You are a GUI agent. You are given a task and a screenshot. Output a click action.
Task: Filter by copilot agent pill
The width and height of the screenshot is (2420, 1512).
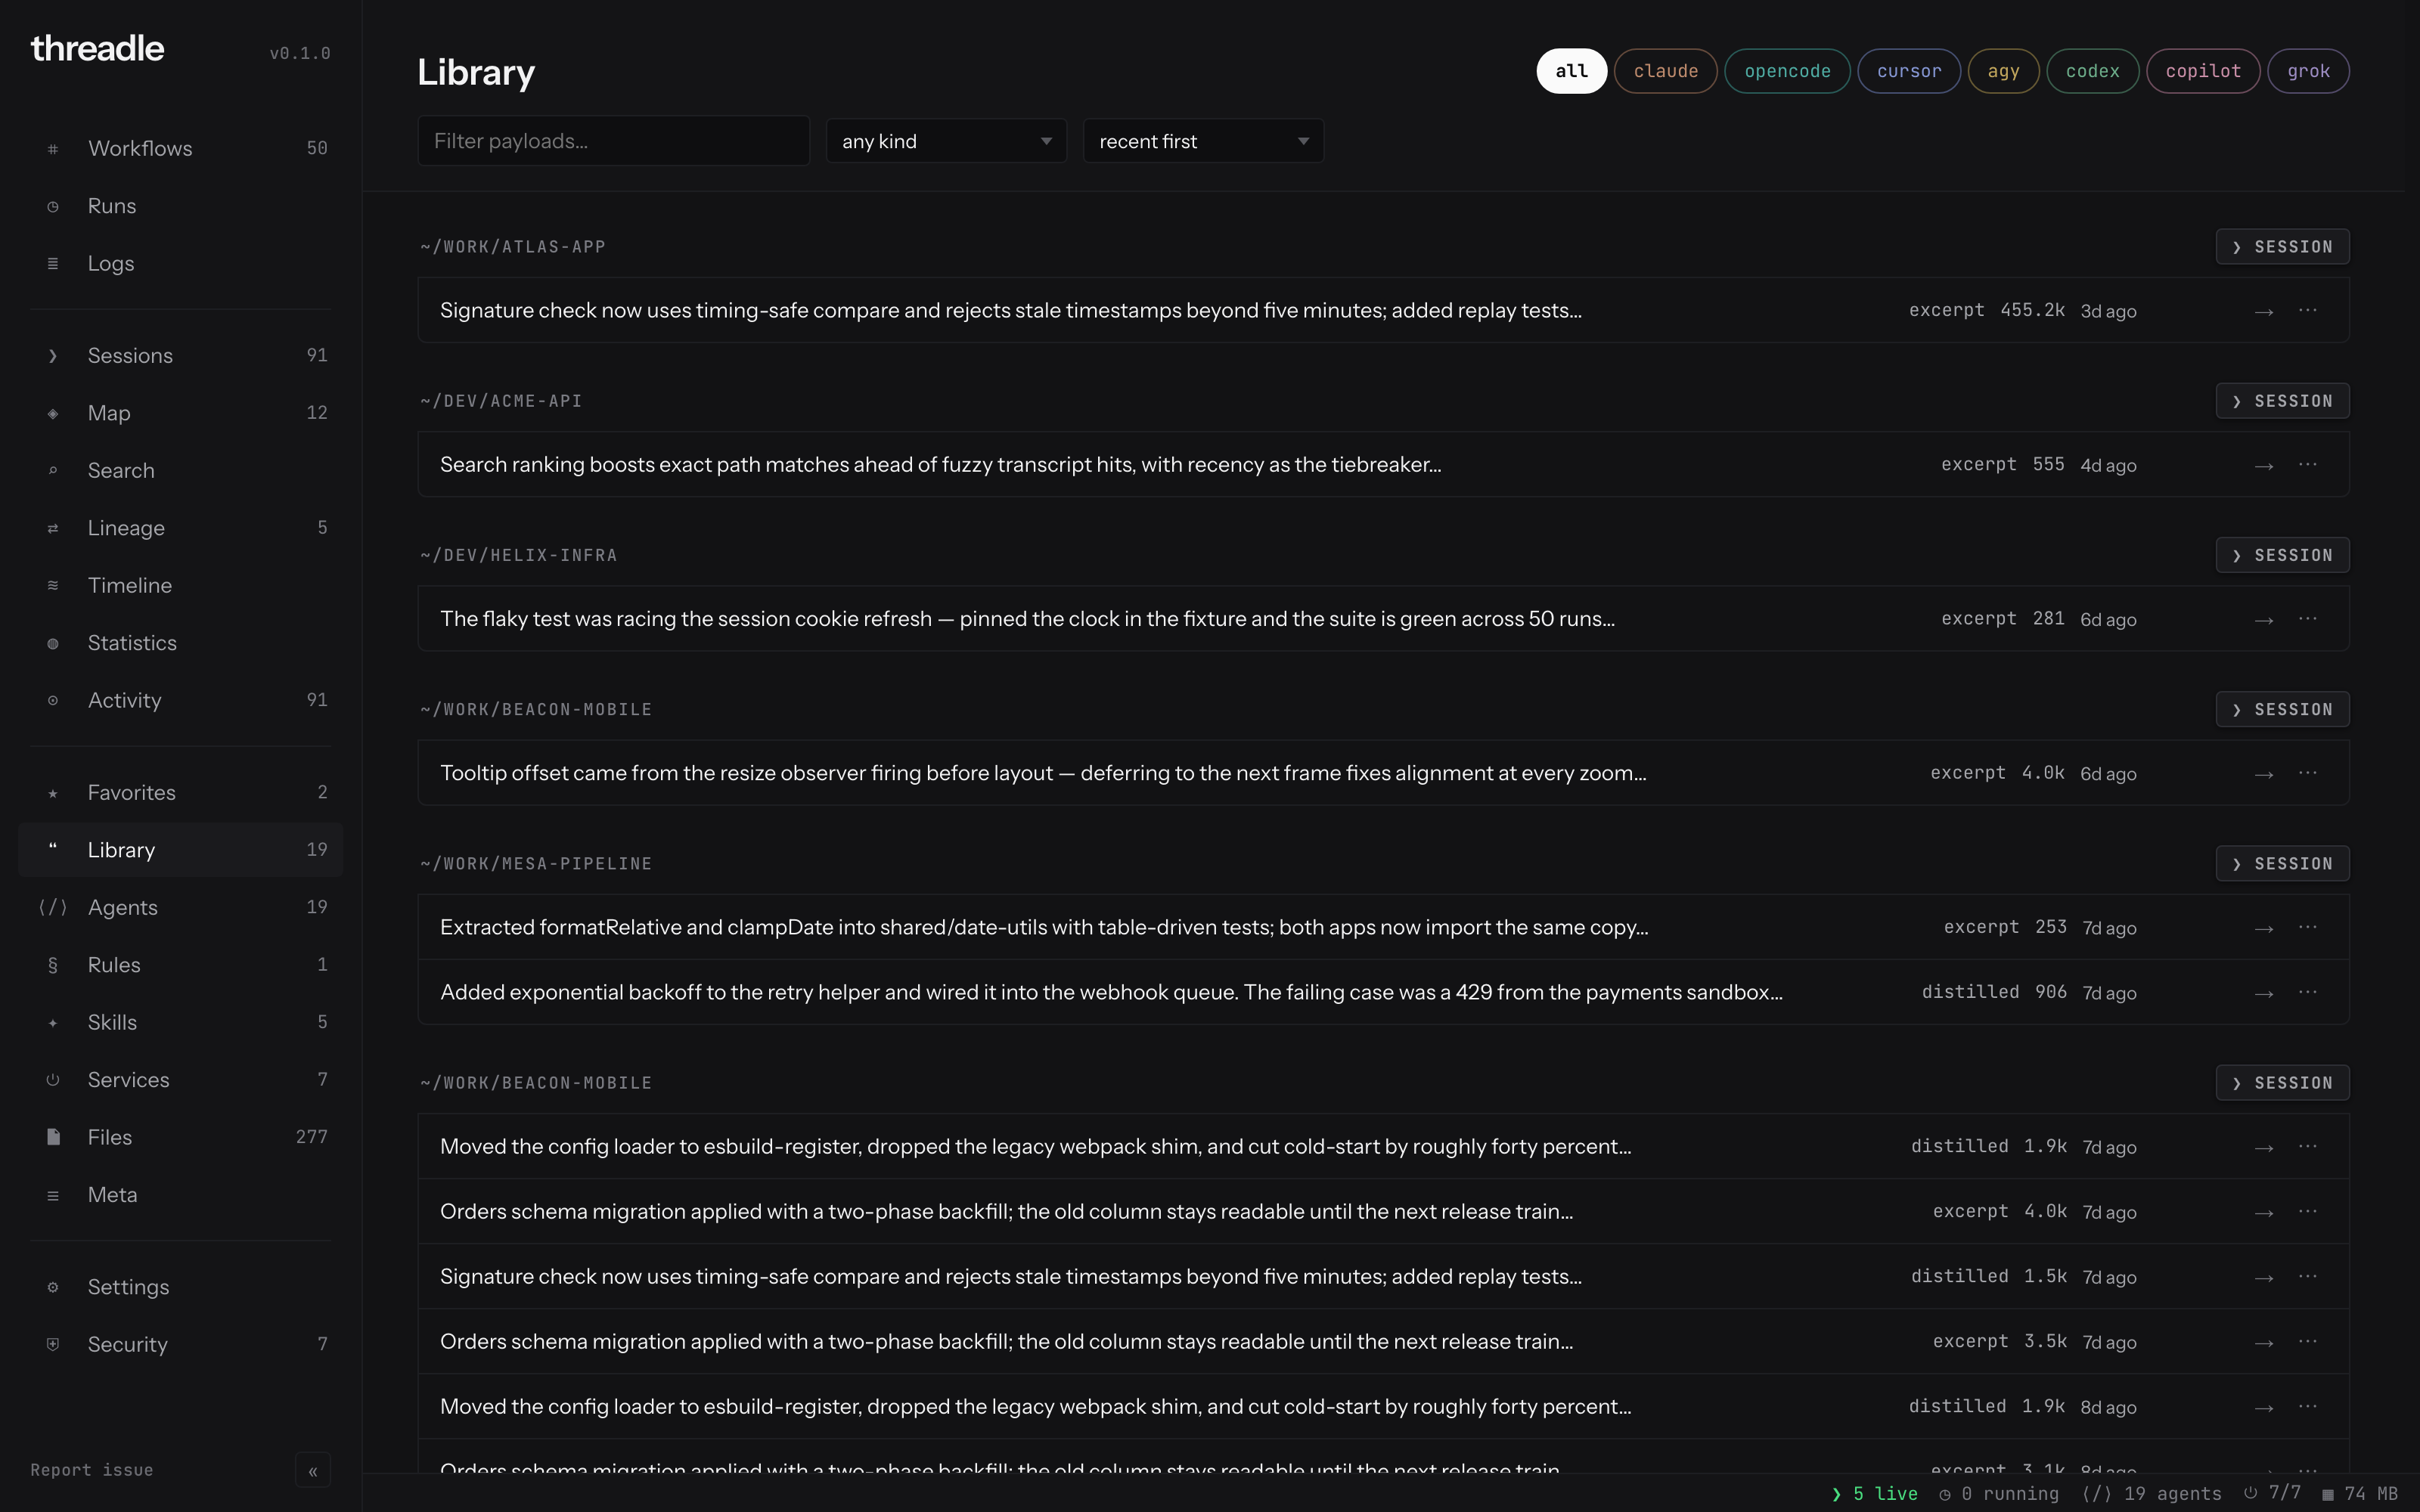pyautogui.click(x=2203, y=71)
